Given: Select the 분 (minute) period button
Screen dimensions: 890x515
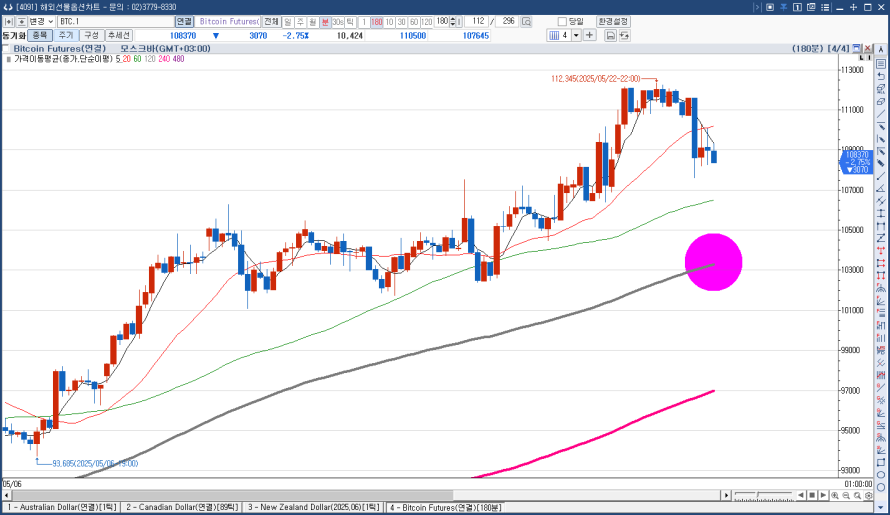Looking at the screenshot, I should tap(325, 21).
